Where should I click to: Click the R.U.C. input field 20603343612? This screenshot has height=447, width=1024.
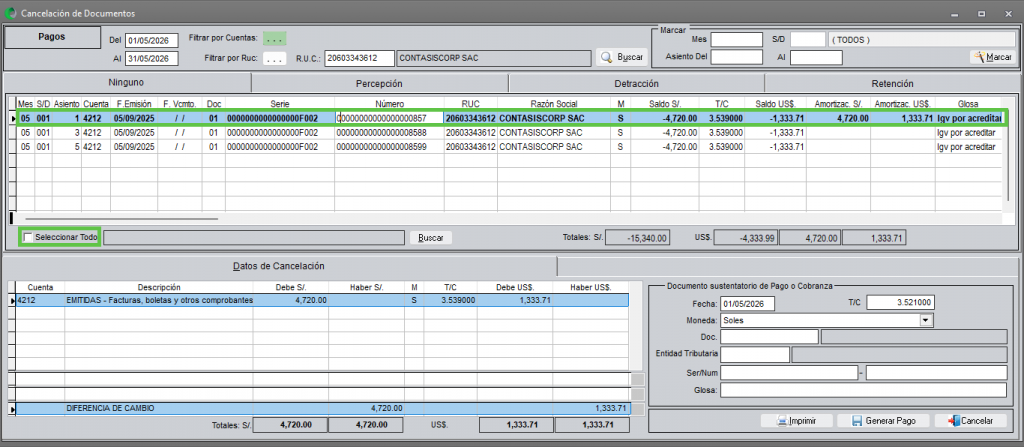pyautogui.click(x=359, y=58)
